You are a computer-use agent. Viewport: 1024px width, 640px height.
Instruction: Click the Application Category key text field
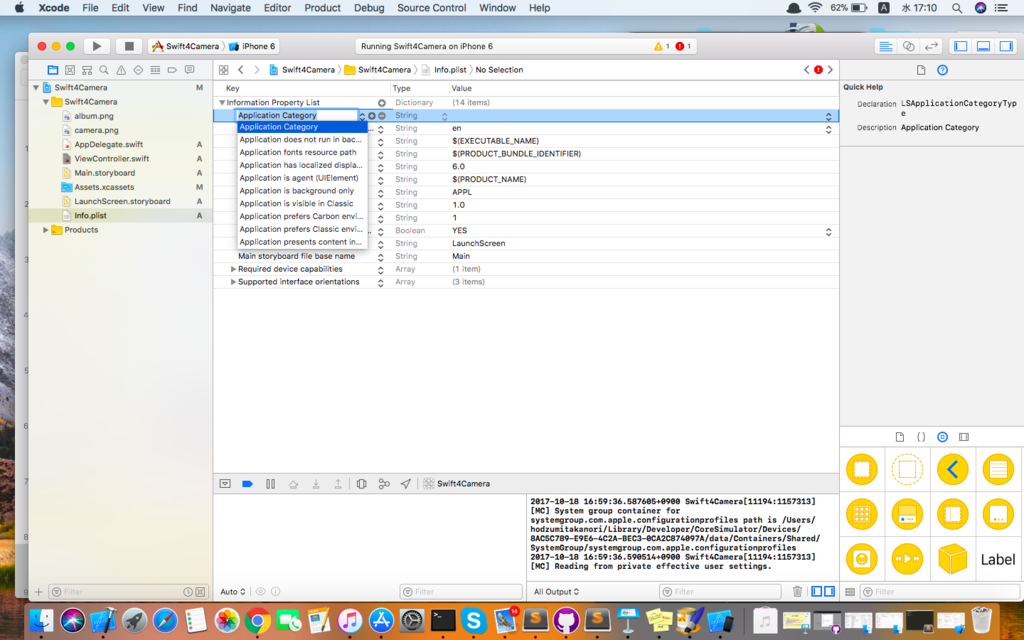[296, 116]
